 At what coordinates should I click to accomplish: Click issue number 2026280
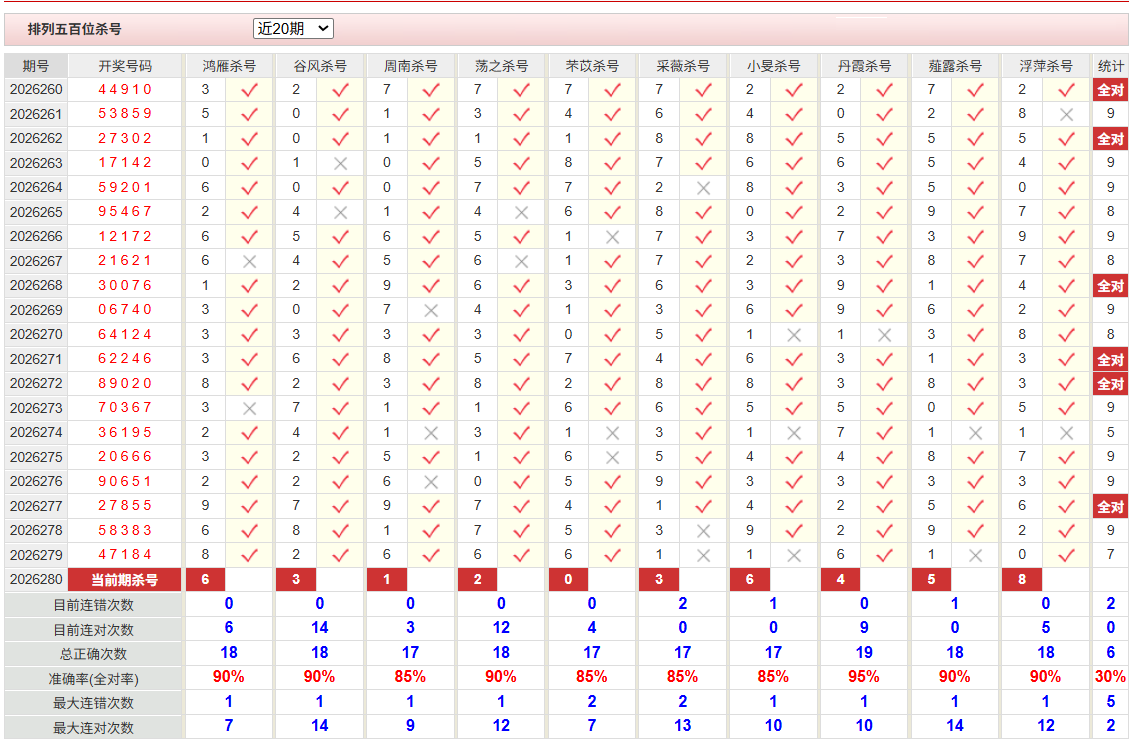[x=36, y=579]
